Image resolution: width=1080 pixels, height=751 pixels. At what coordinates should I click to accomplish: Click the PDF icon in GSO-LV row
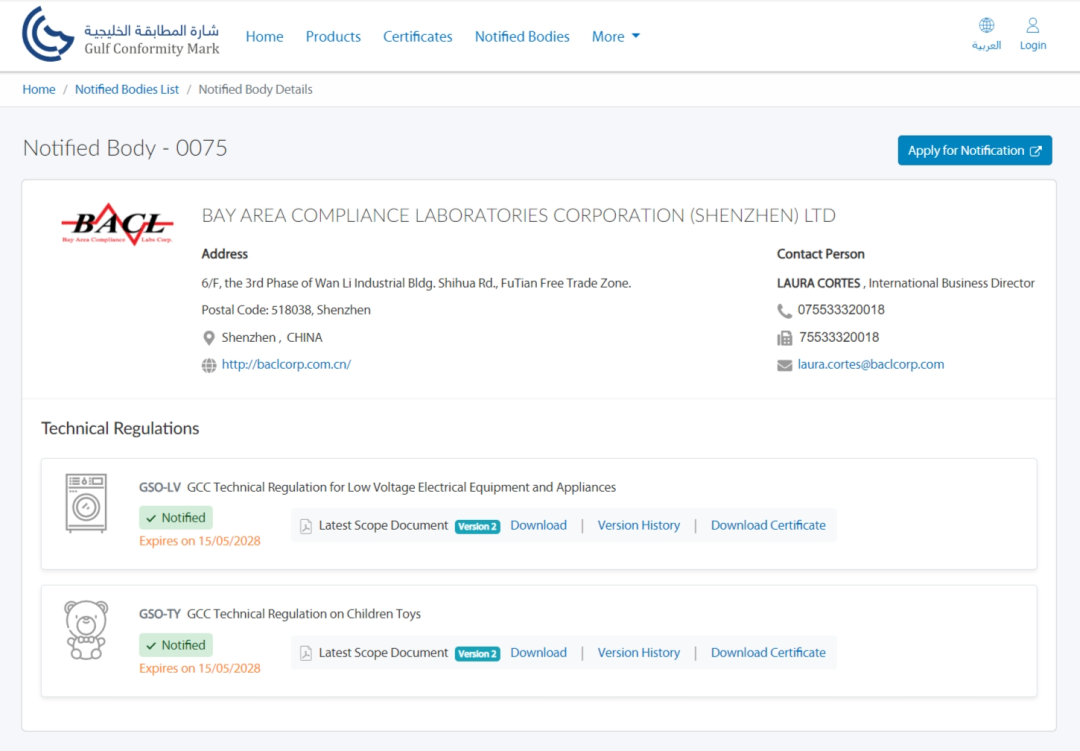[x=306, y=526]
